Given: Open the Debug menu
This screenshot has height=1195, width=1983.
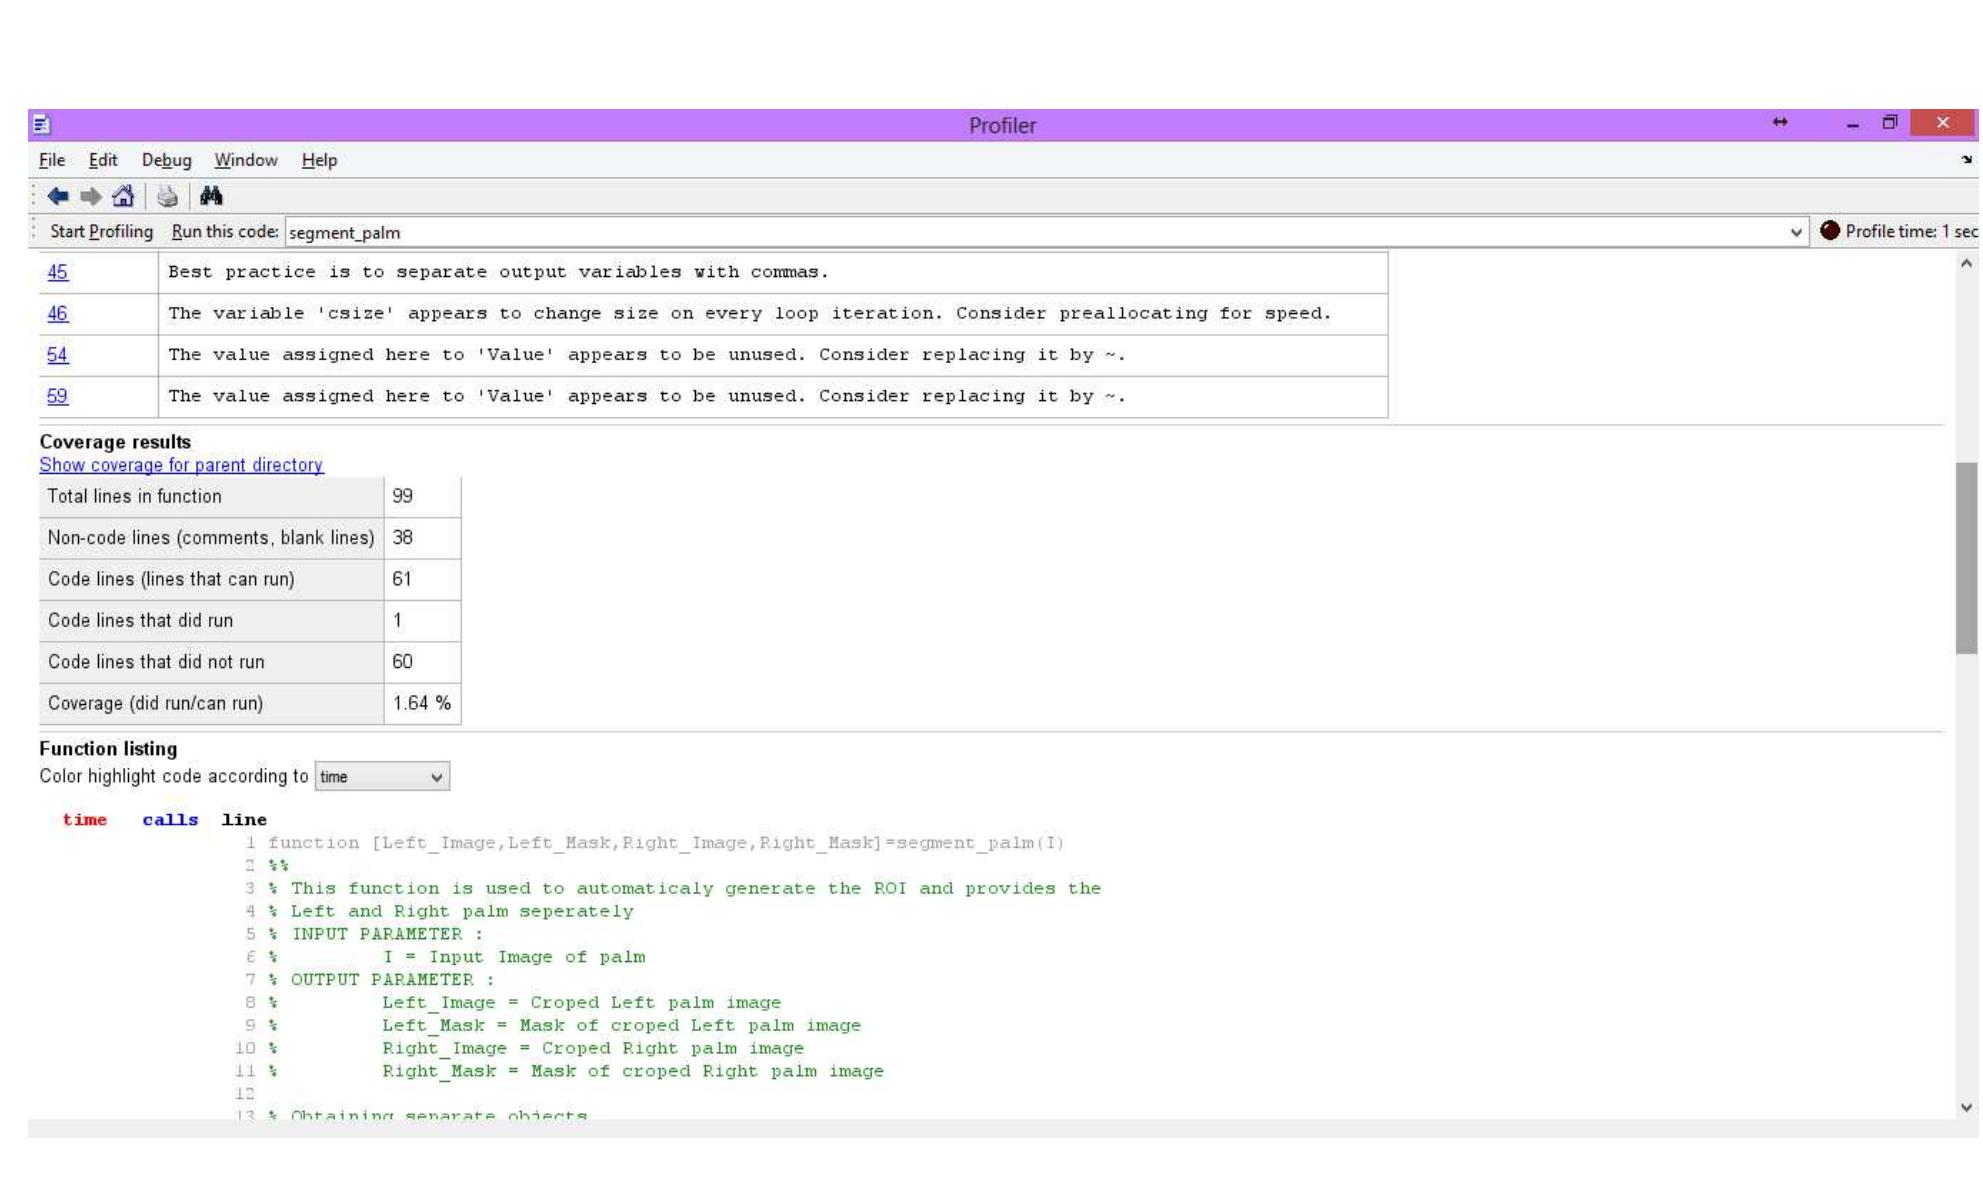Looking at the screenshot, I should pyautogui.click(x=166, y=160).
